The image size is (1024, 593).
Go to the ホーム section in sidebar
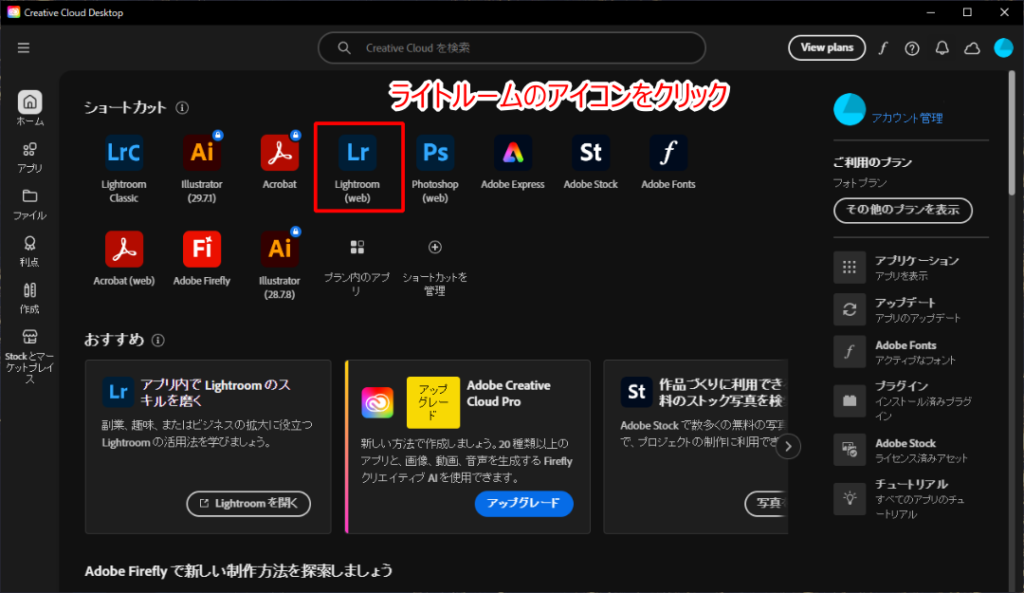(29, 108)
